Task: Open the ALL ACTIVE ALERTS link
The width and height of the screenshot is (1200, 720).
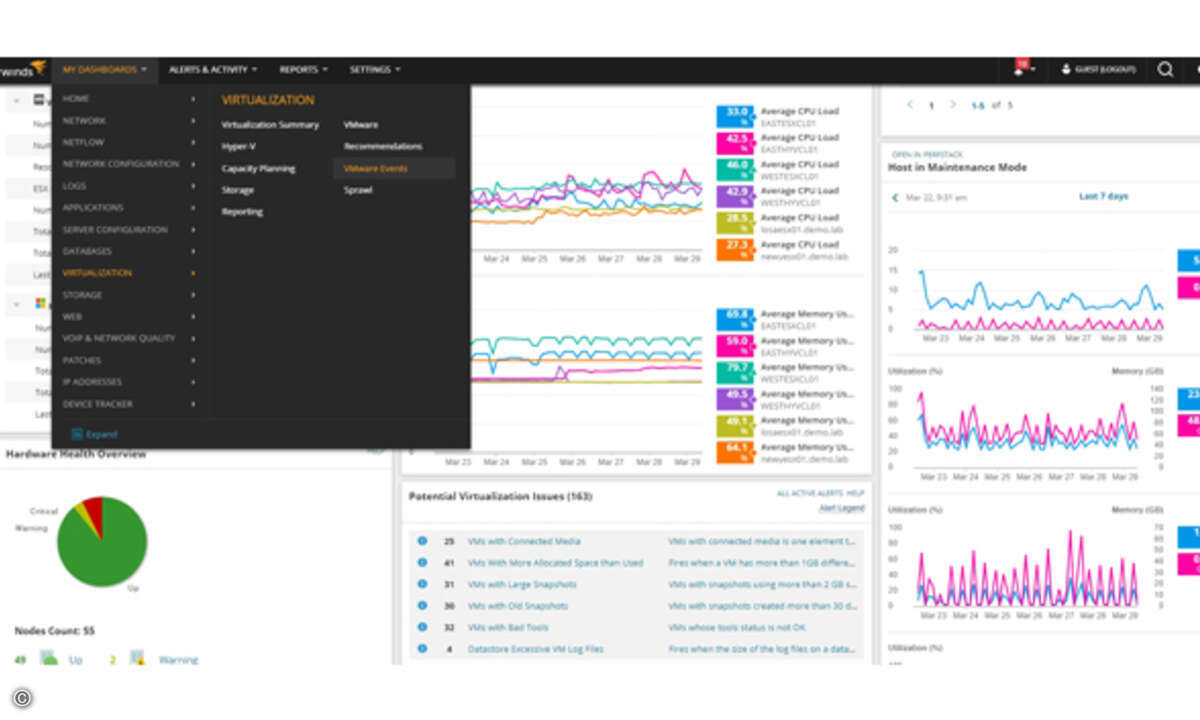Action: click(x=808, y=494)
